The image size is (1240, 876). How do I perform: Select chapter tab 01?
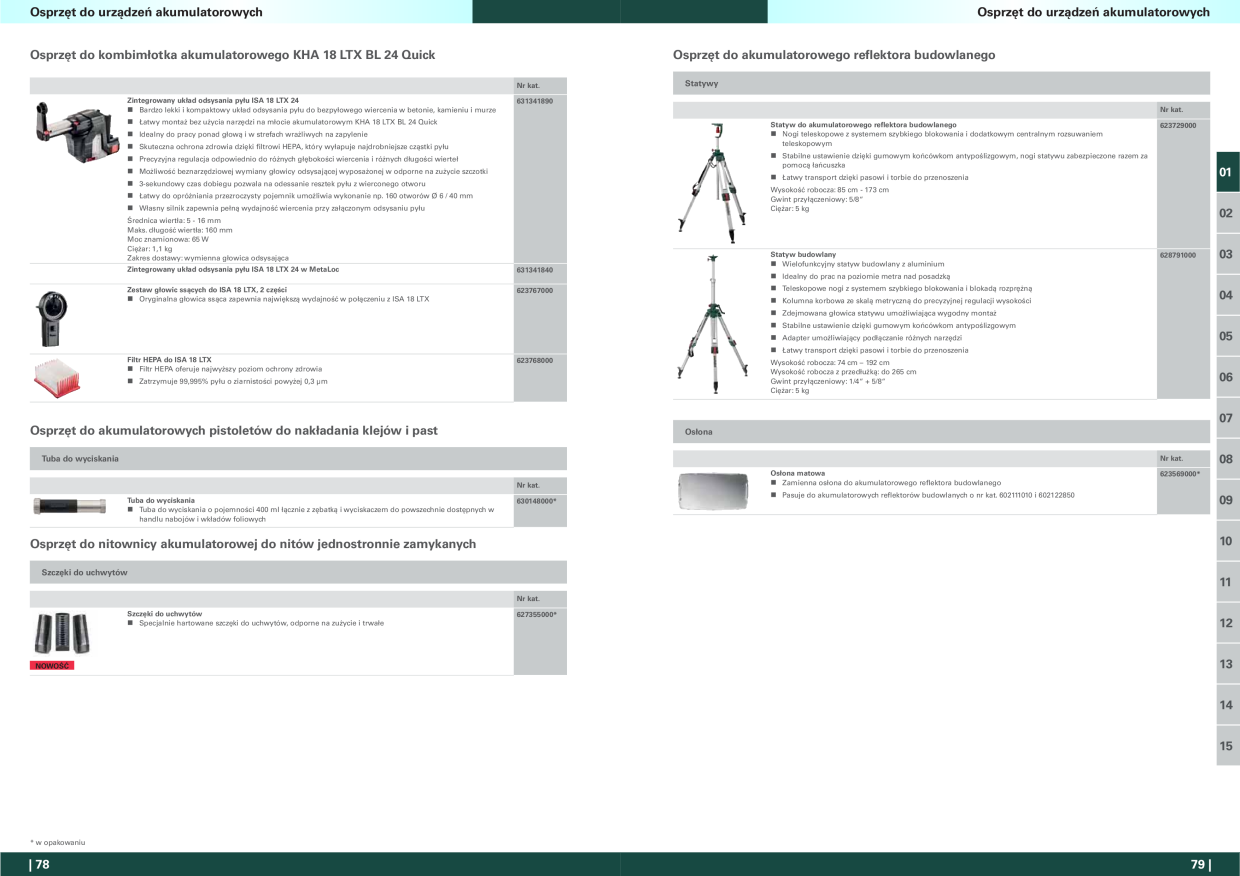coord(1227,172)
